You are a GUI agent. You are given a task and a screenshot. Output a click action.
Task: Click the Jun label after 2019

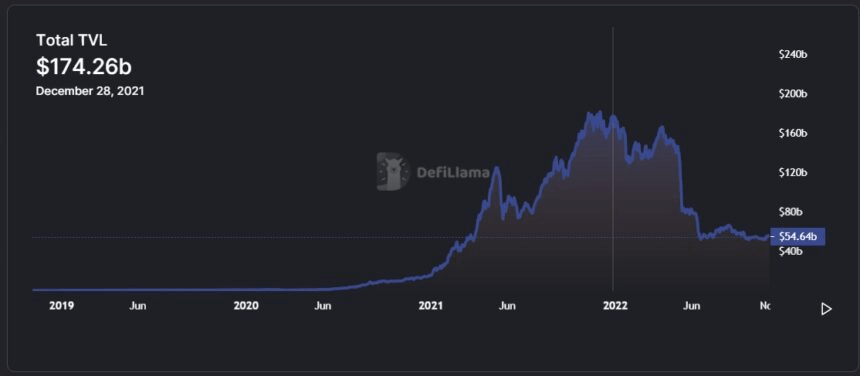[138, 306]
